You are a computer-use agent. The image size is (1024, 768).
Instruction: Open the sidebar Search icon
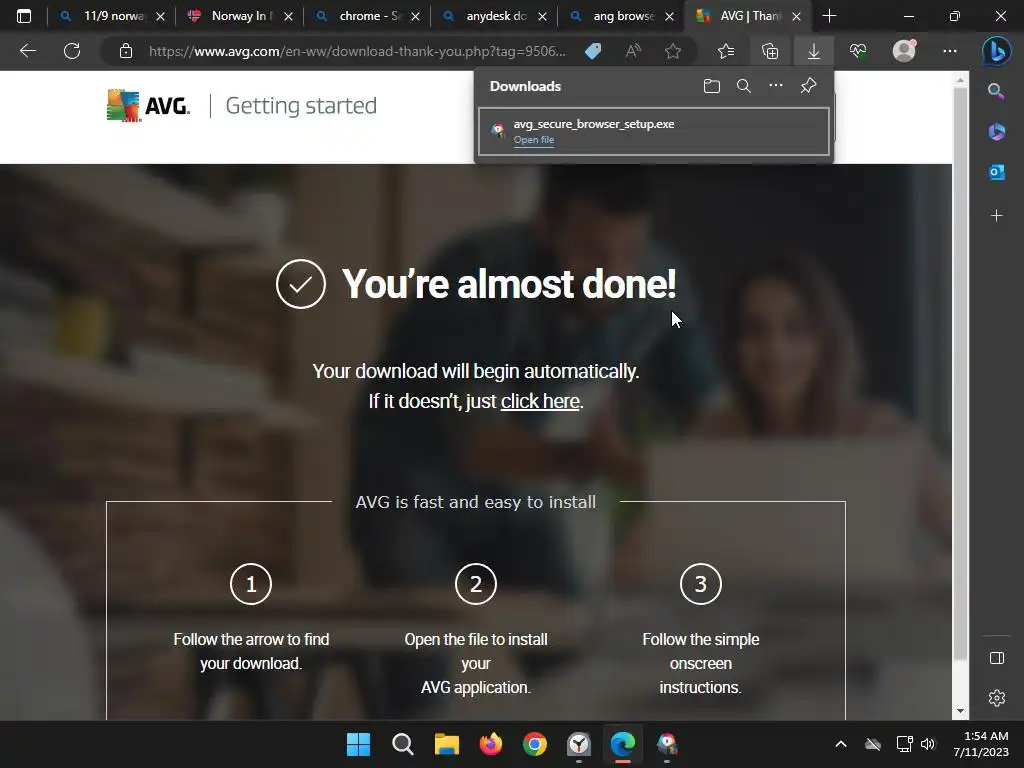997,91
